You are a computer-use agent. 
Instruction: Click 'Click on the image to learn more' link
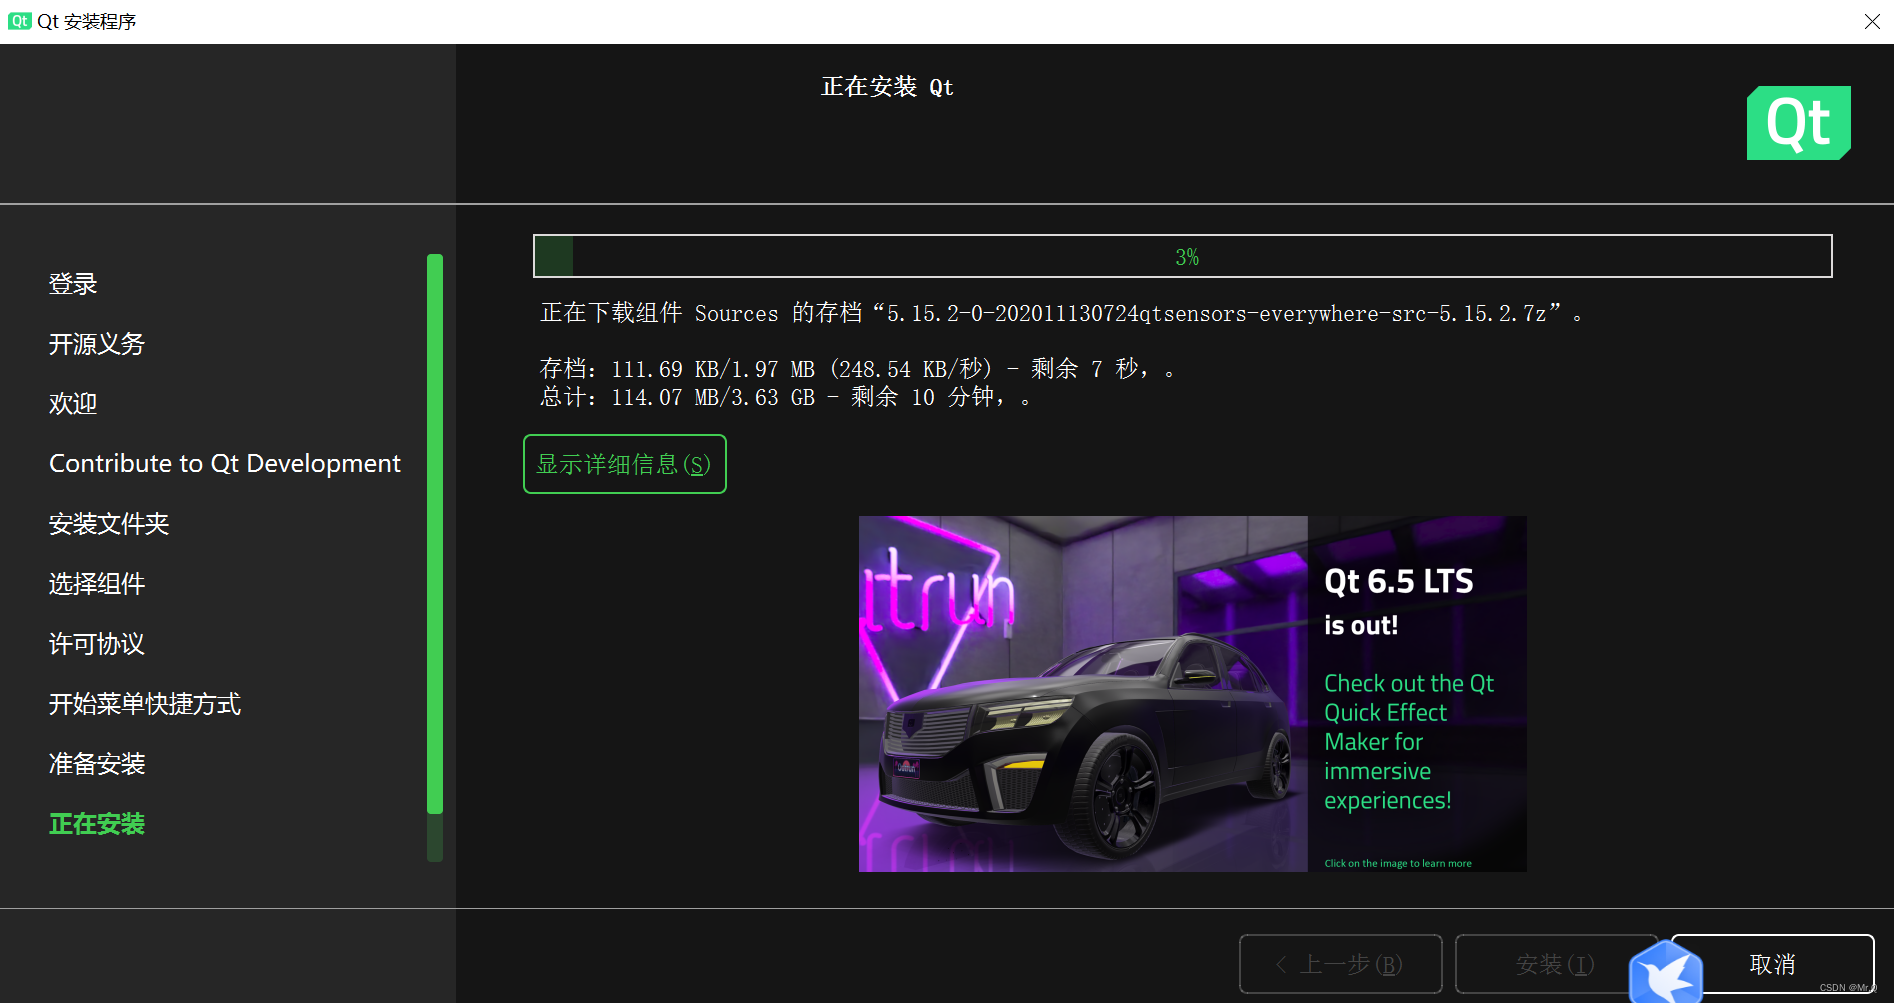(x=1398, y=864)
